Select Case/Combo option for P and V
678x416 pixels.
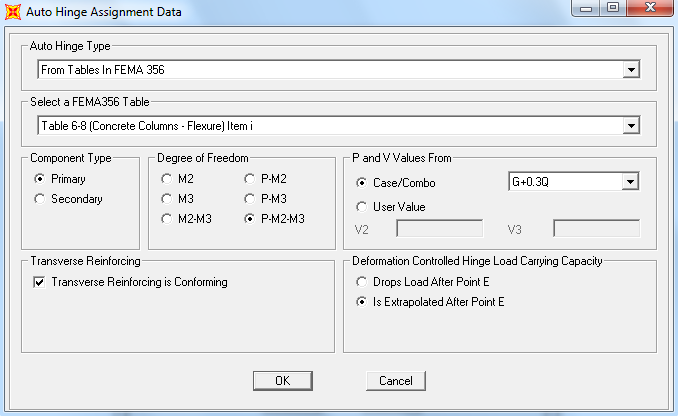point(361,183)
